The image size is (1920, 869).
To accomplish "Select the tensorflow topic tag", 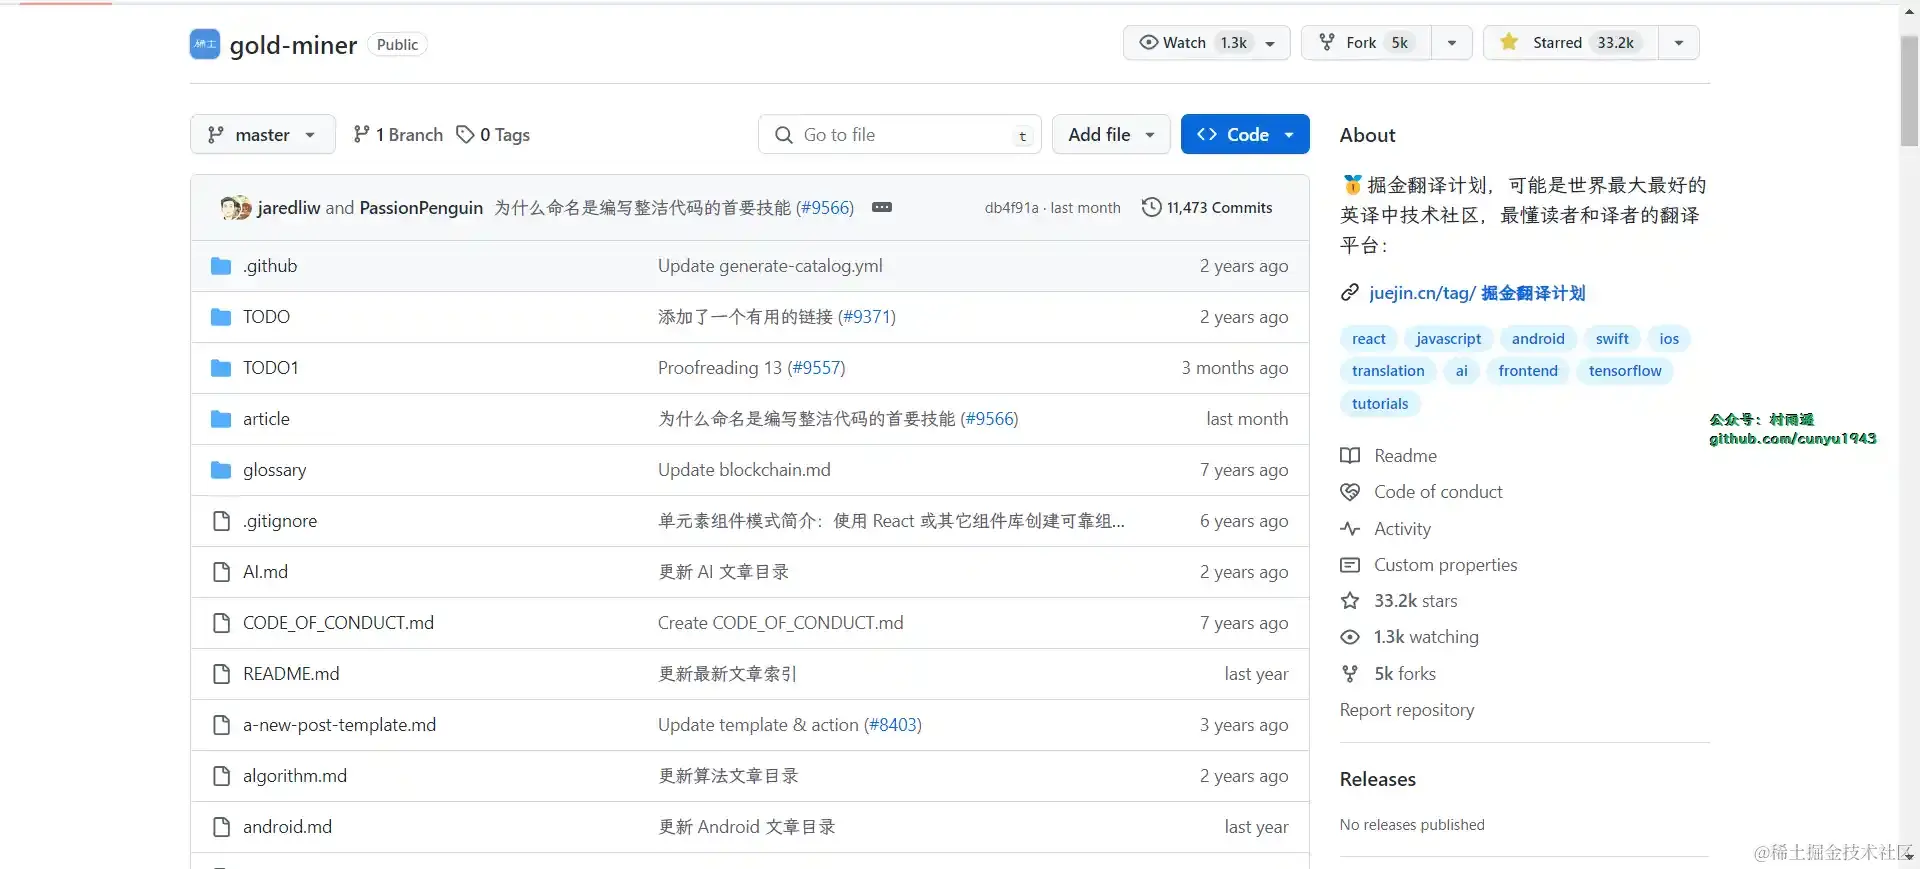I will pyautogui.click(x=1625, y=371).
